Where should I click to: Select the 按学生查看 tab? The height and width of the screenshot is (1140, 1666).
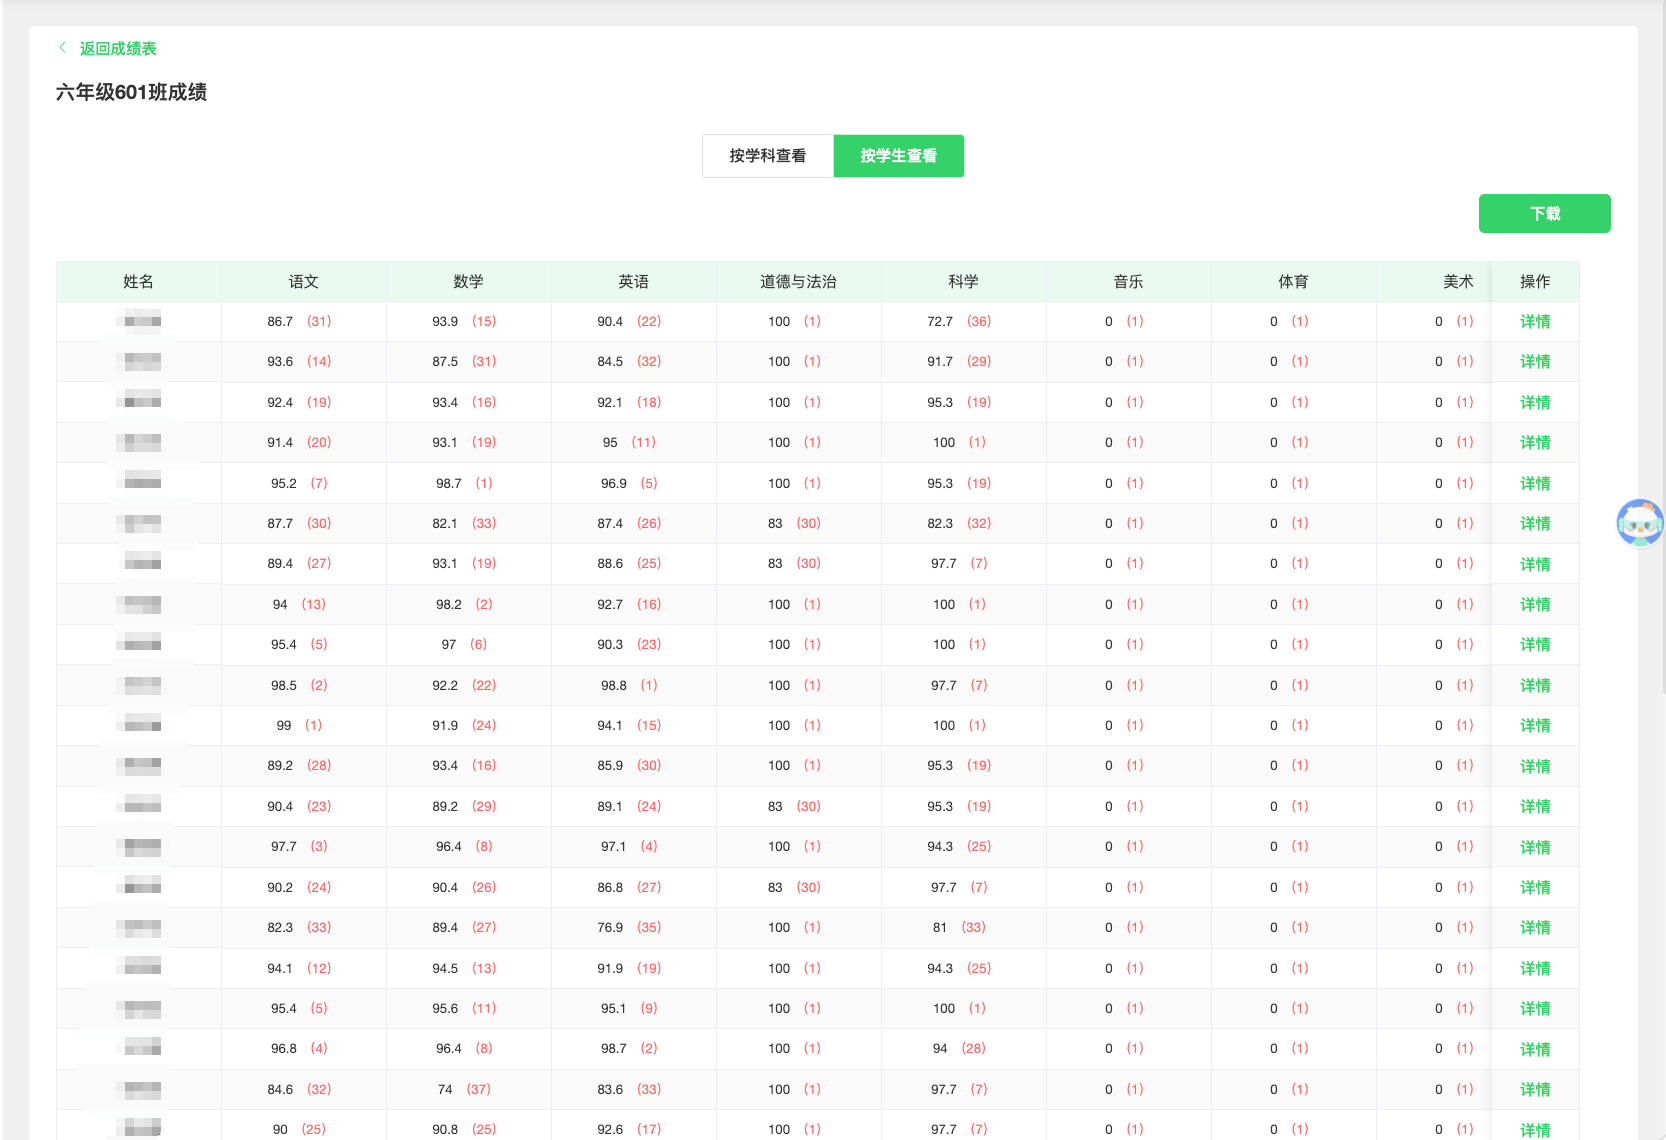click(x=899, y=156)
